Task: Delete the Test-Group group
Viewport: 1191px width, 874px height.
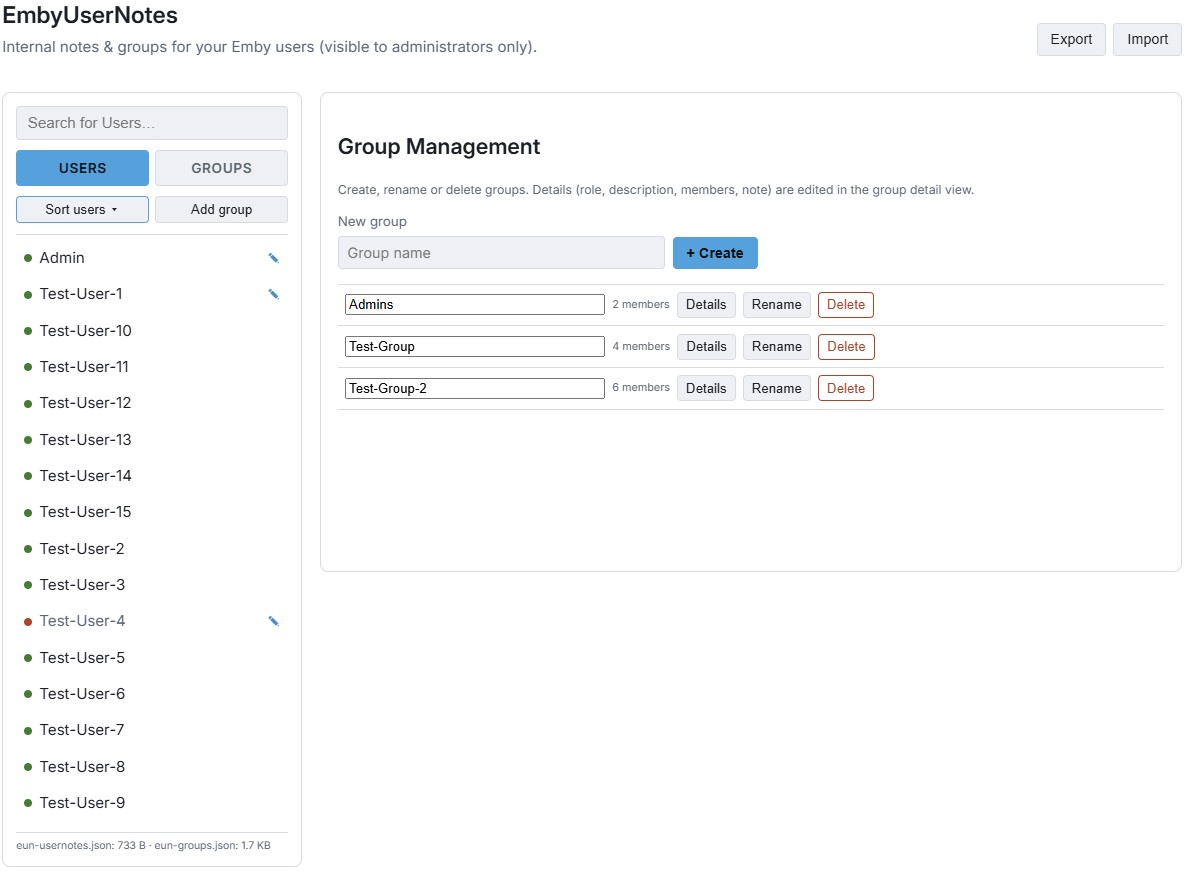Action: click(x=845, y=346)
